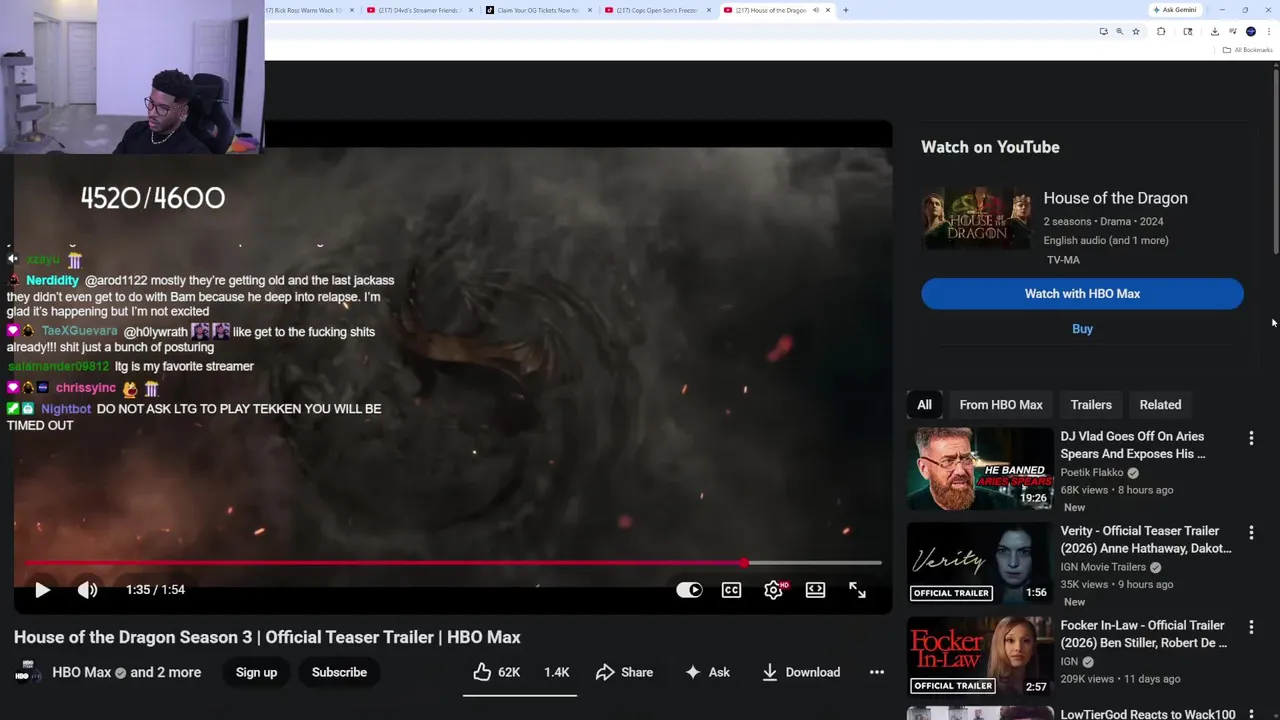Viewport: 1280px width, 720px height.
Task: Click the chrissyinc username in chat
Action: click(x=86, y=388)
